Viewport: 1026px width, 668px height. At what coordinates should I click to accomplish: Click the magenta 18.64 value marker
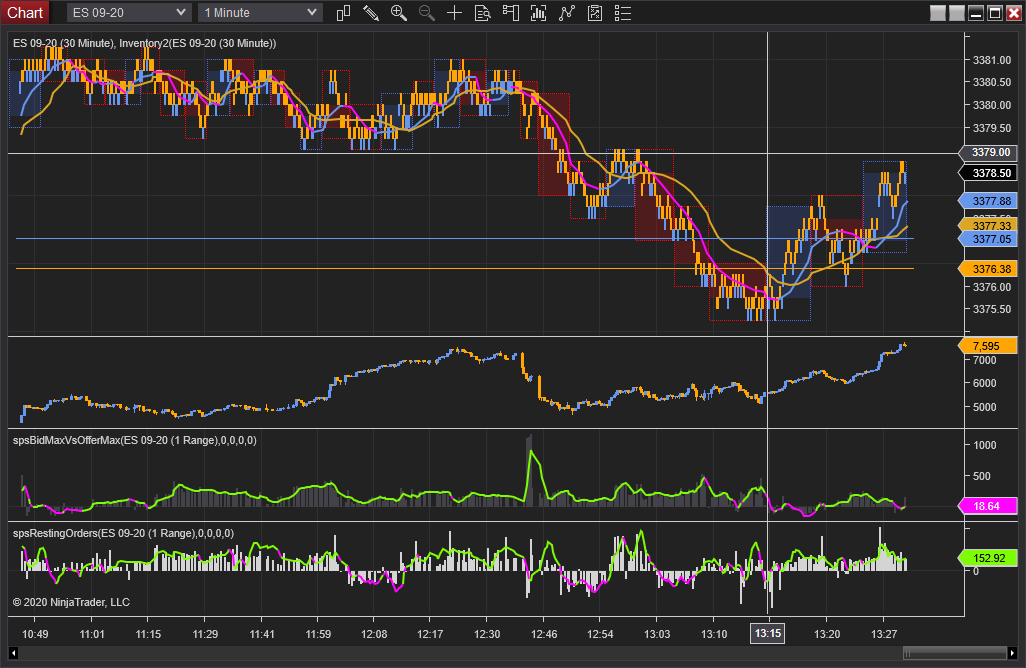pyautogui.click(x=988, y=506)
